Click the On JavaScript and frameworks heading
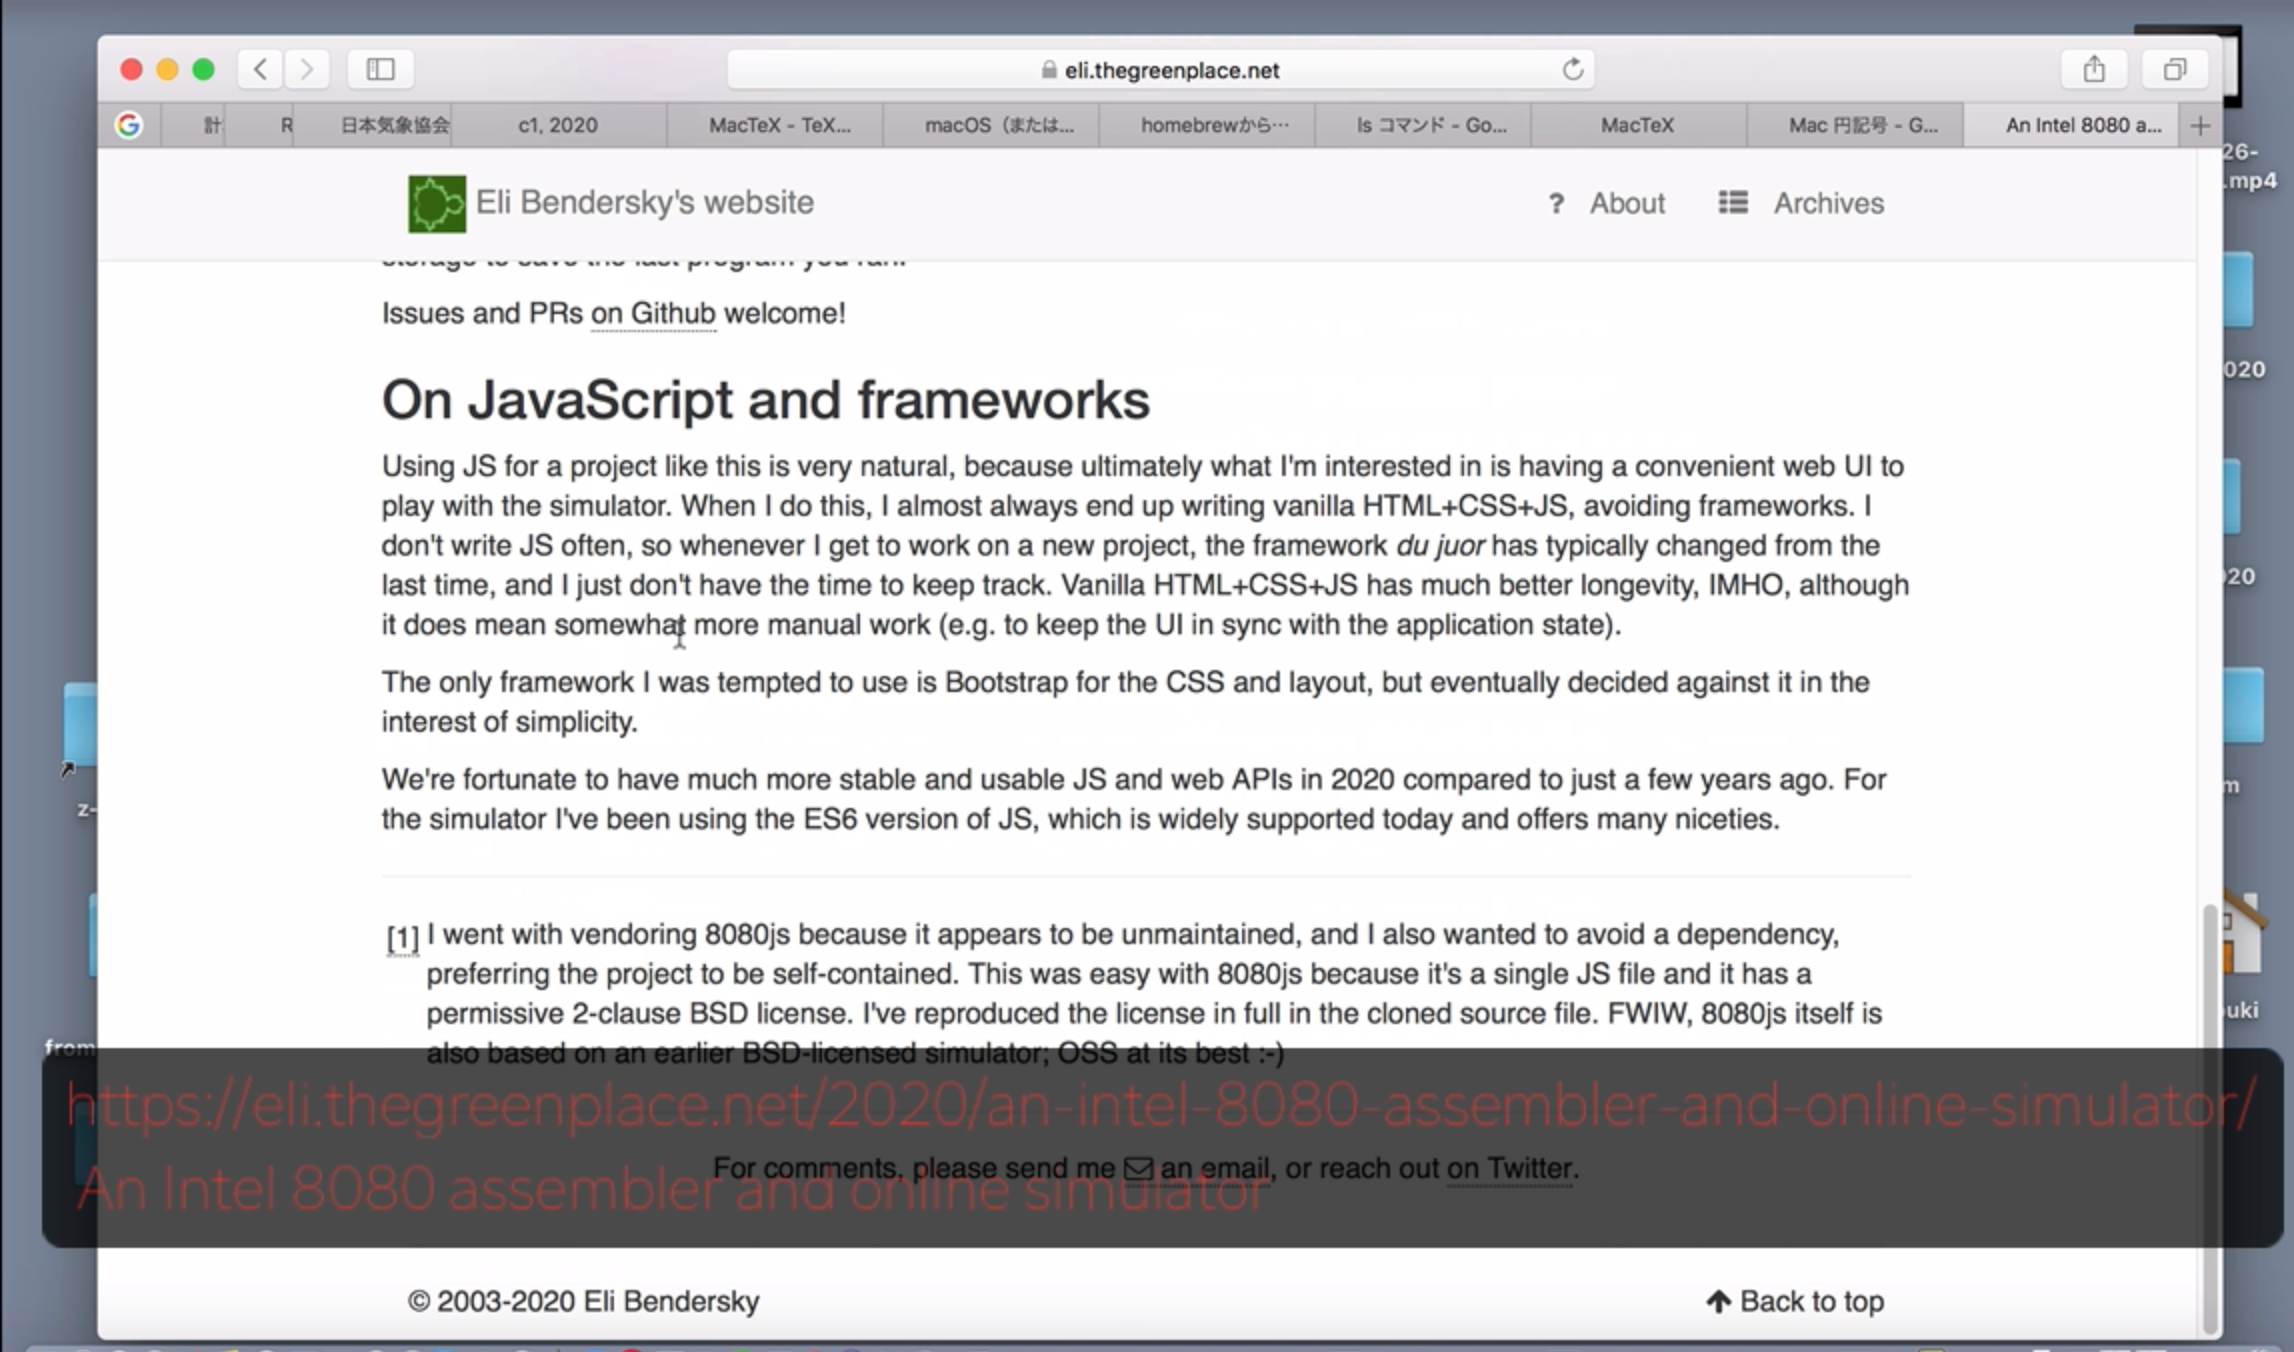Screen dimensions: 2294x1352 [766, 400]
